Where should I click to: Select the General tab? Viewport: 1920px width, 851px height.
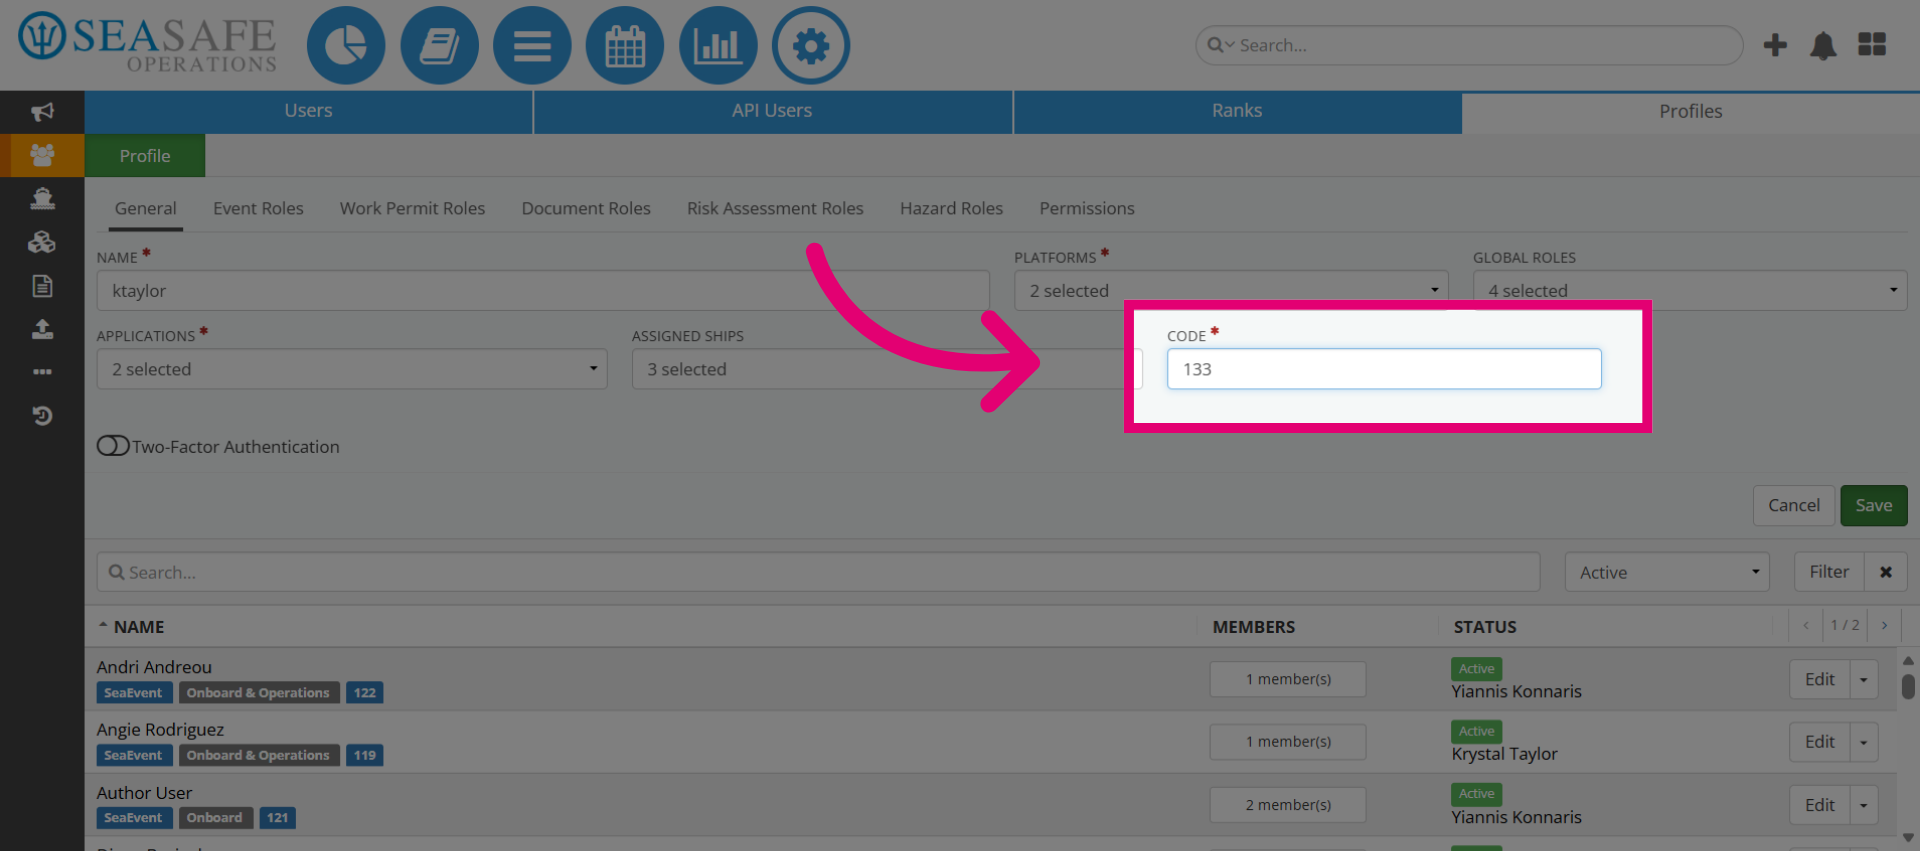pos(145,208)
